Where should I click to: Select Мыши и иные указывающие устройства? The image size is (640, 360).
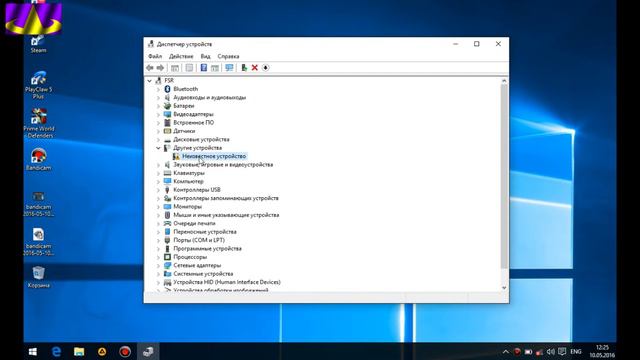coord(226,215)
